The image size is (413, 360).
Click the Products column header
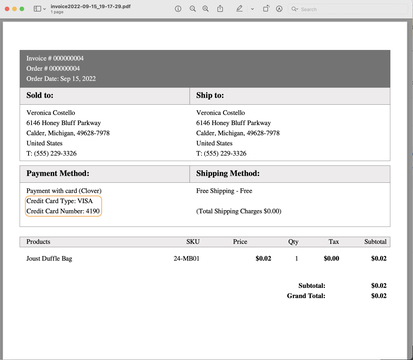click(x=38, y=242)
